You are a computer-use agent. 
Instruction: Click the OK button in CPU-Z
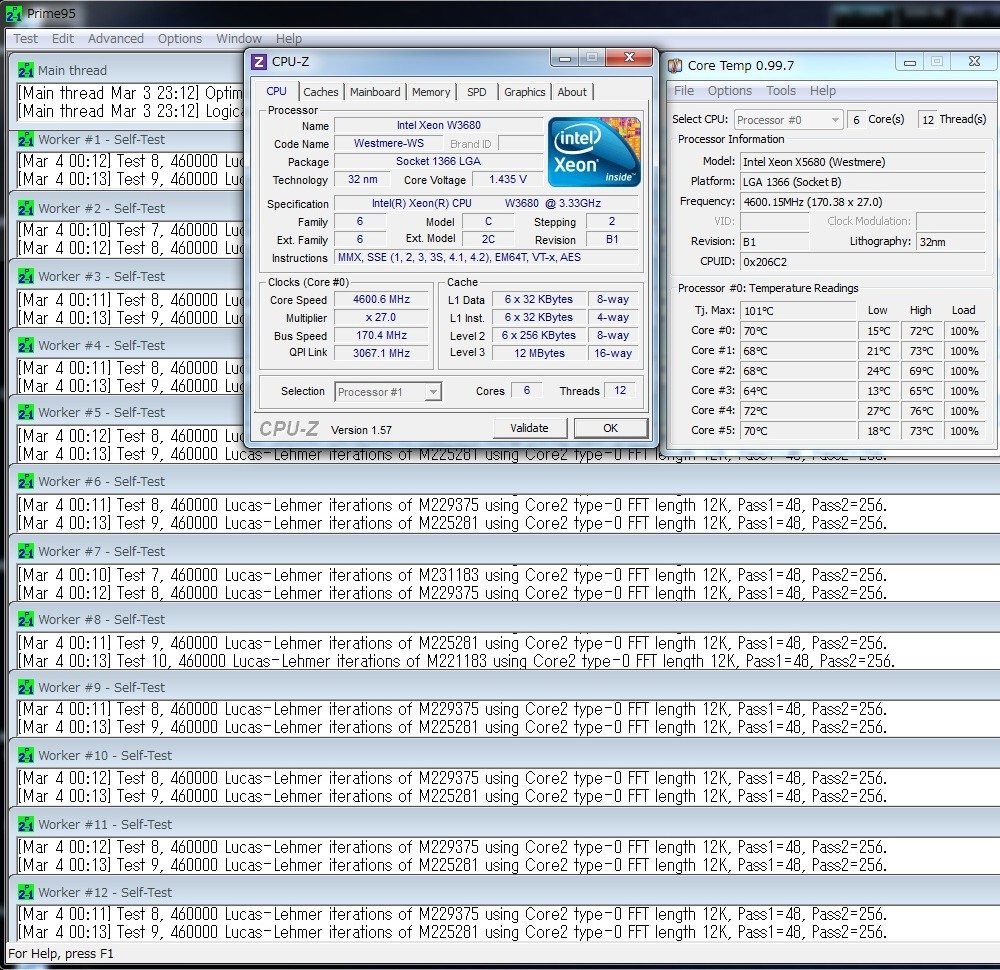coord(610,428)
